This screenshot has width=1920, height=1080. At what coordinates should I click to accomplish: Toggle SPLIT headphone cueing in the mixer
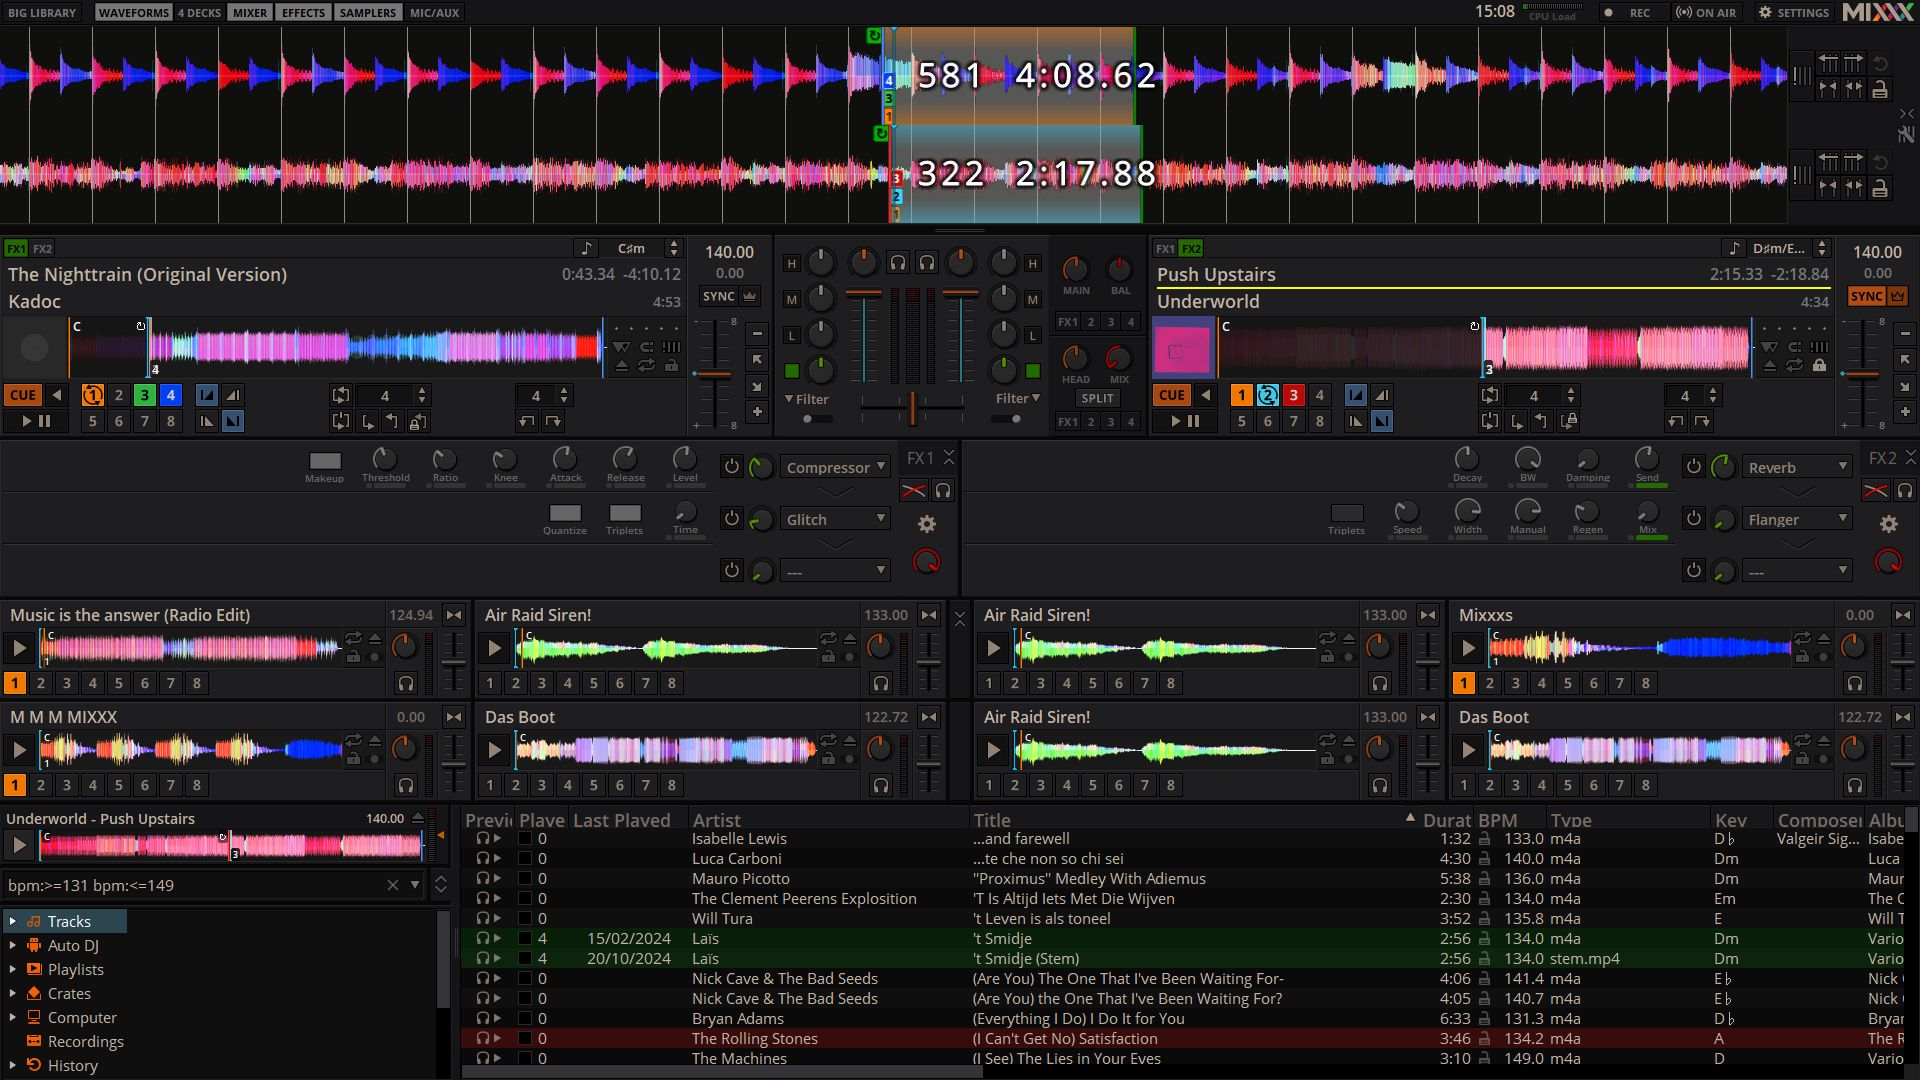coord(1096,398)
